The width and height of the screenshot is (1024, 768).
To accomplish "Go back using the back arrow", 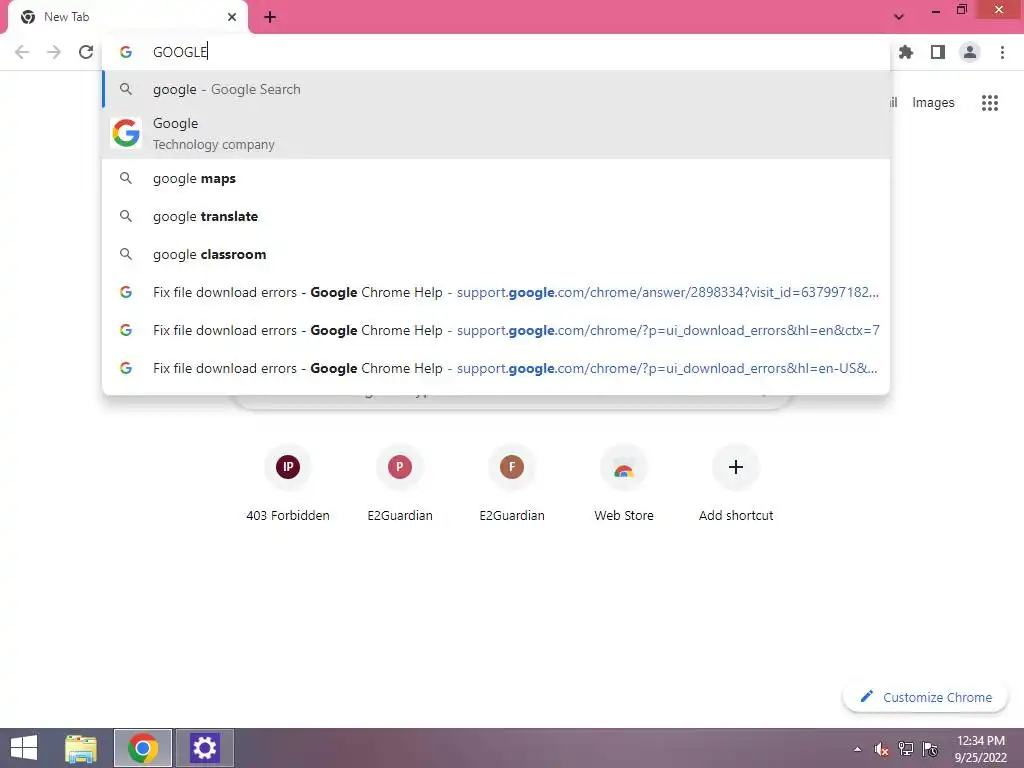I will [22, 52].
